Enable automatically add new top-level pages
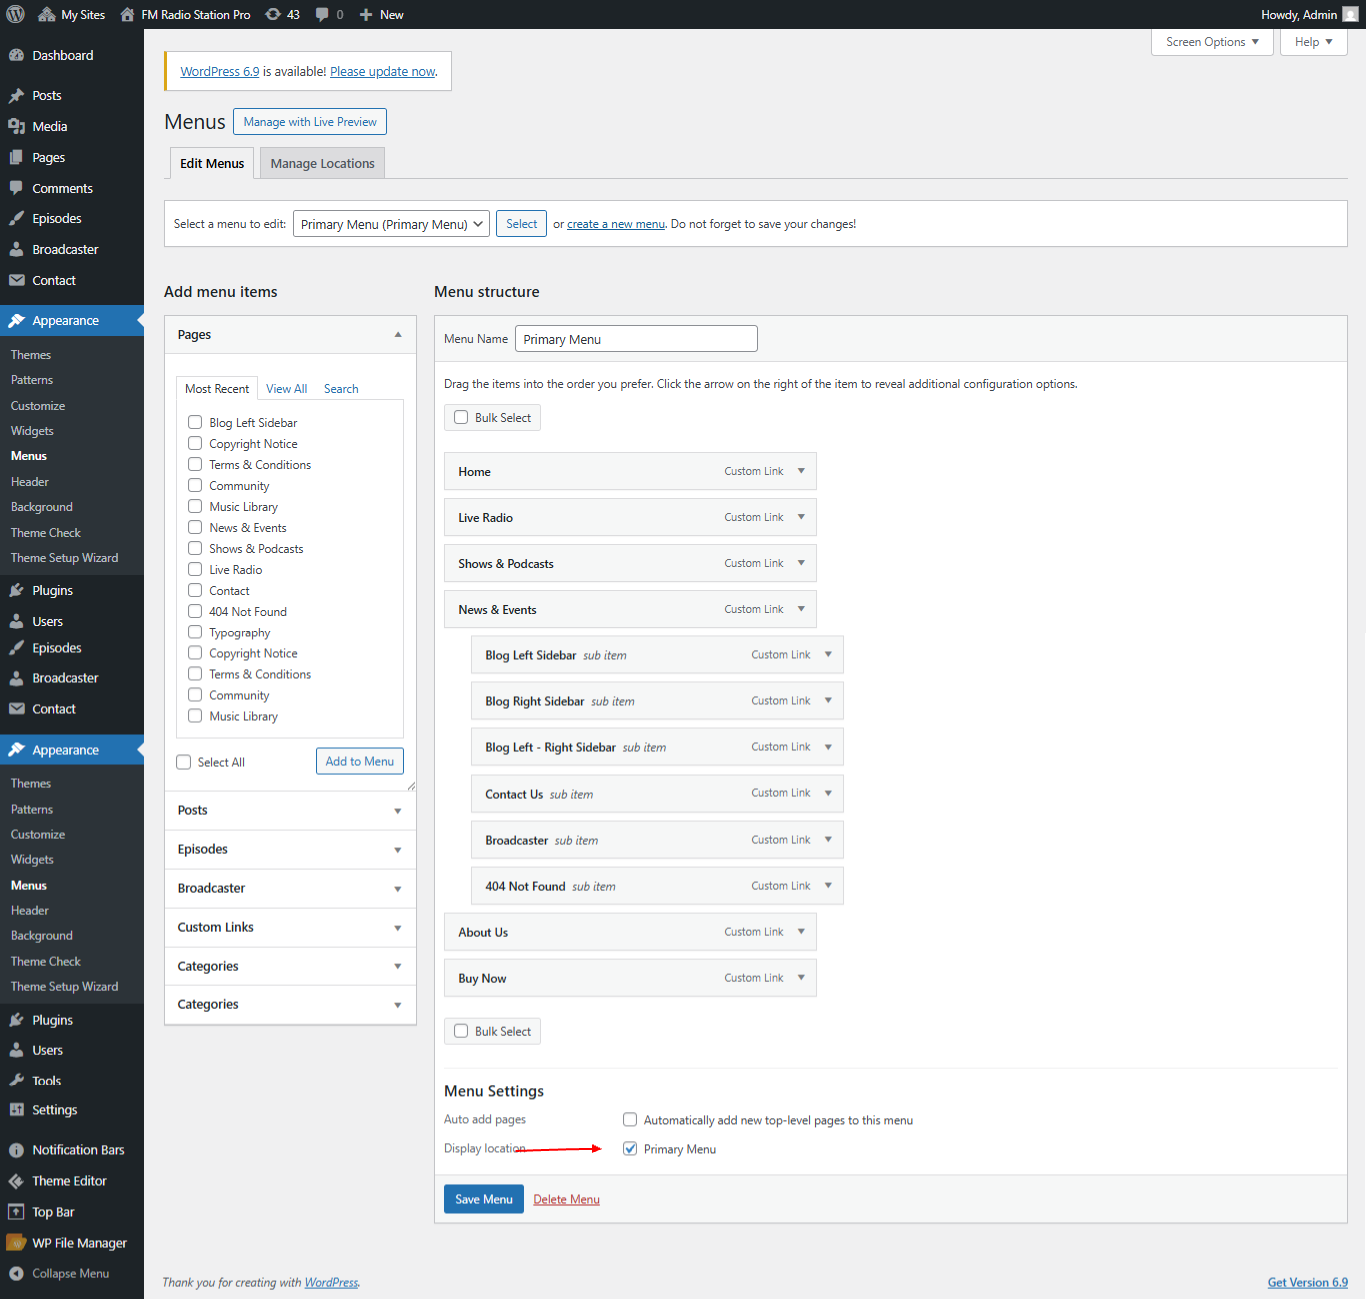Image resolution: width=1366 pixels, height=1302 pixels. 630,1120
